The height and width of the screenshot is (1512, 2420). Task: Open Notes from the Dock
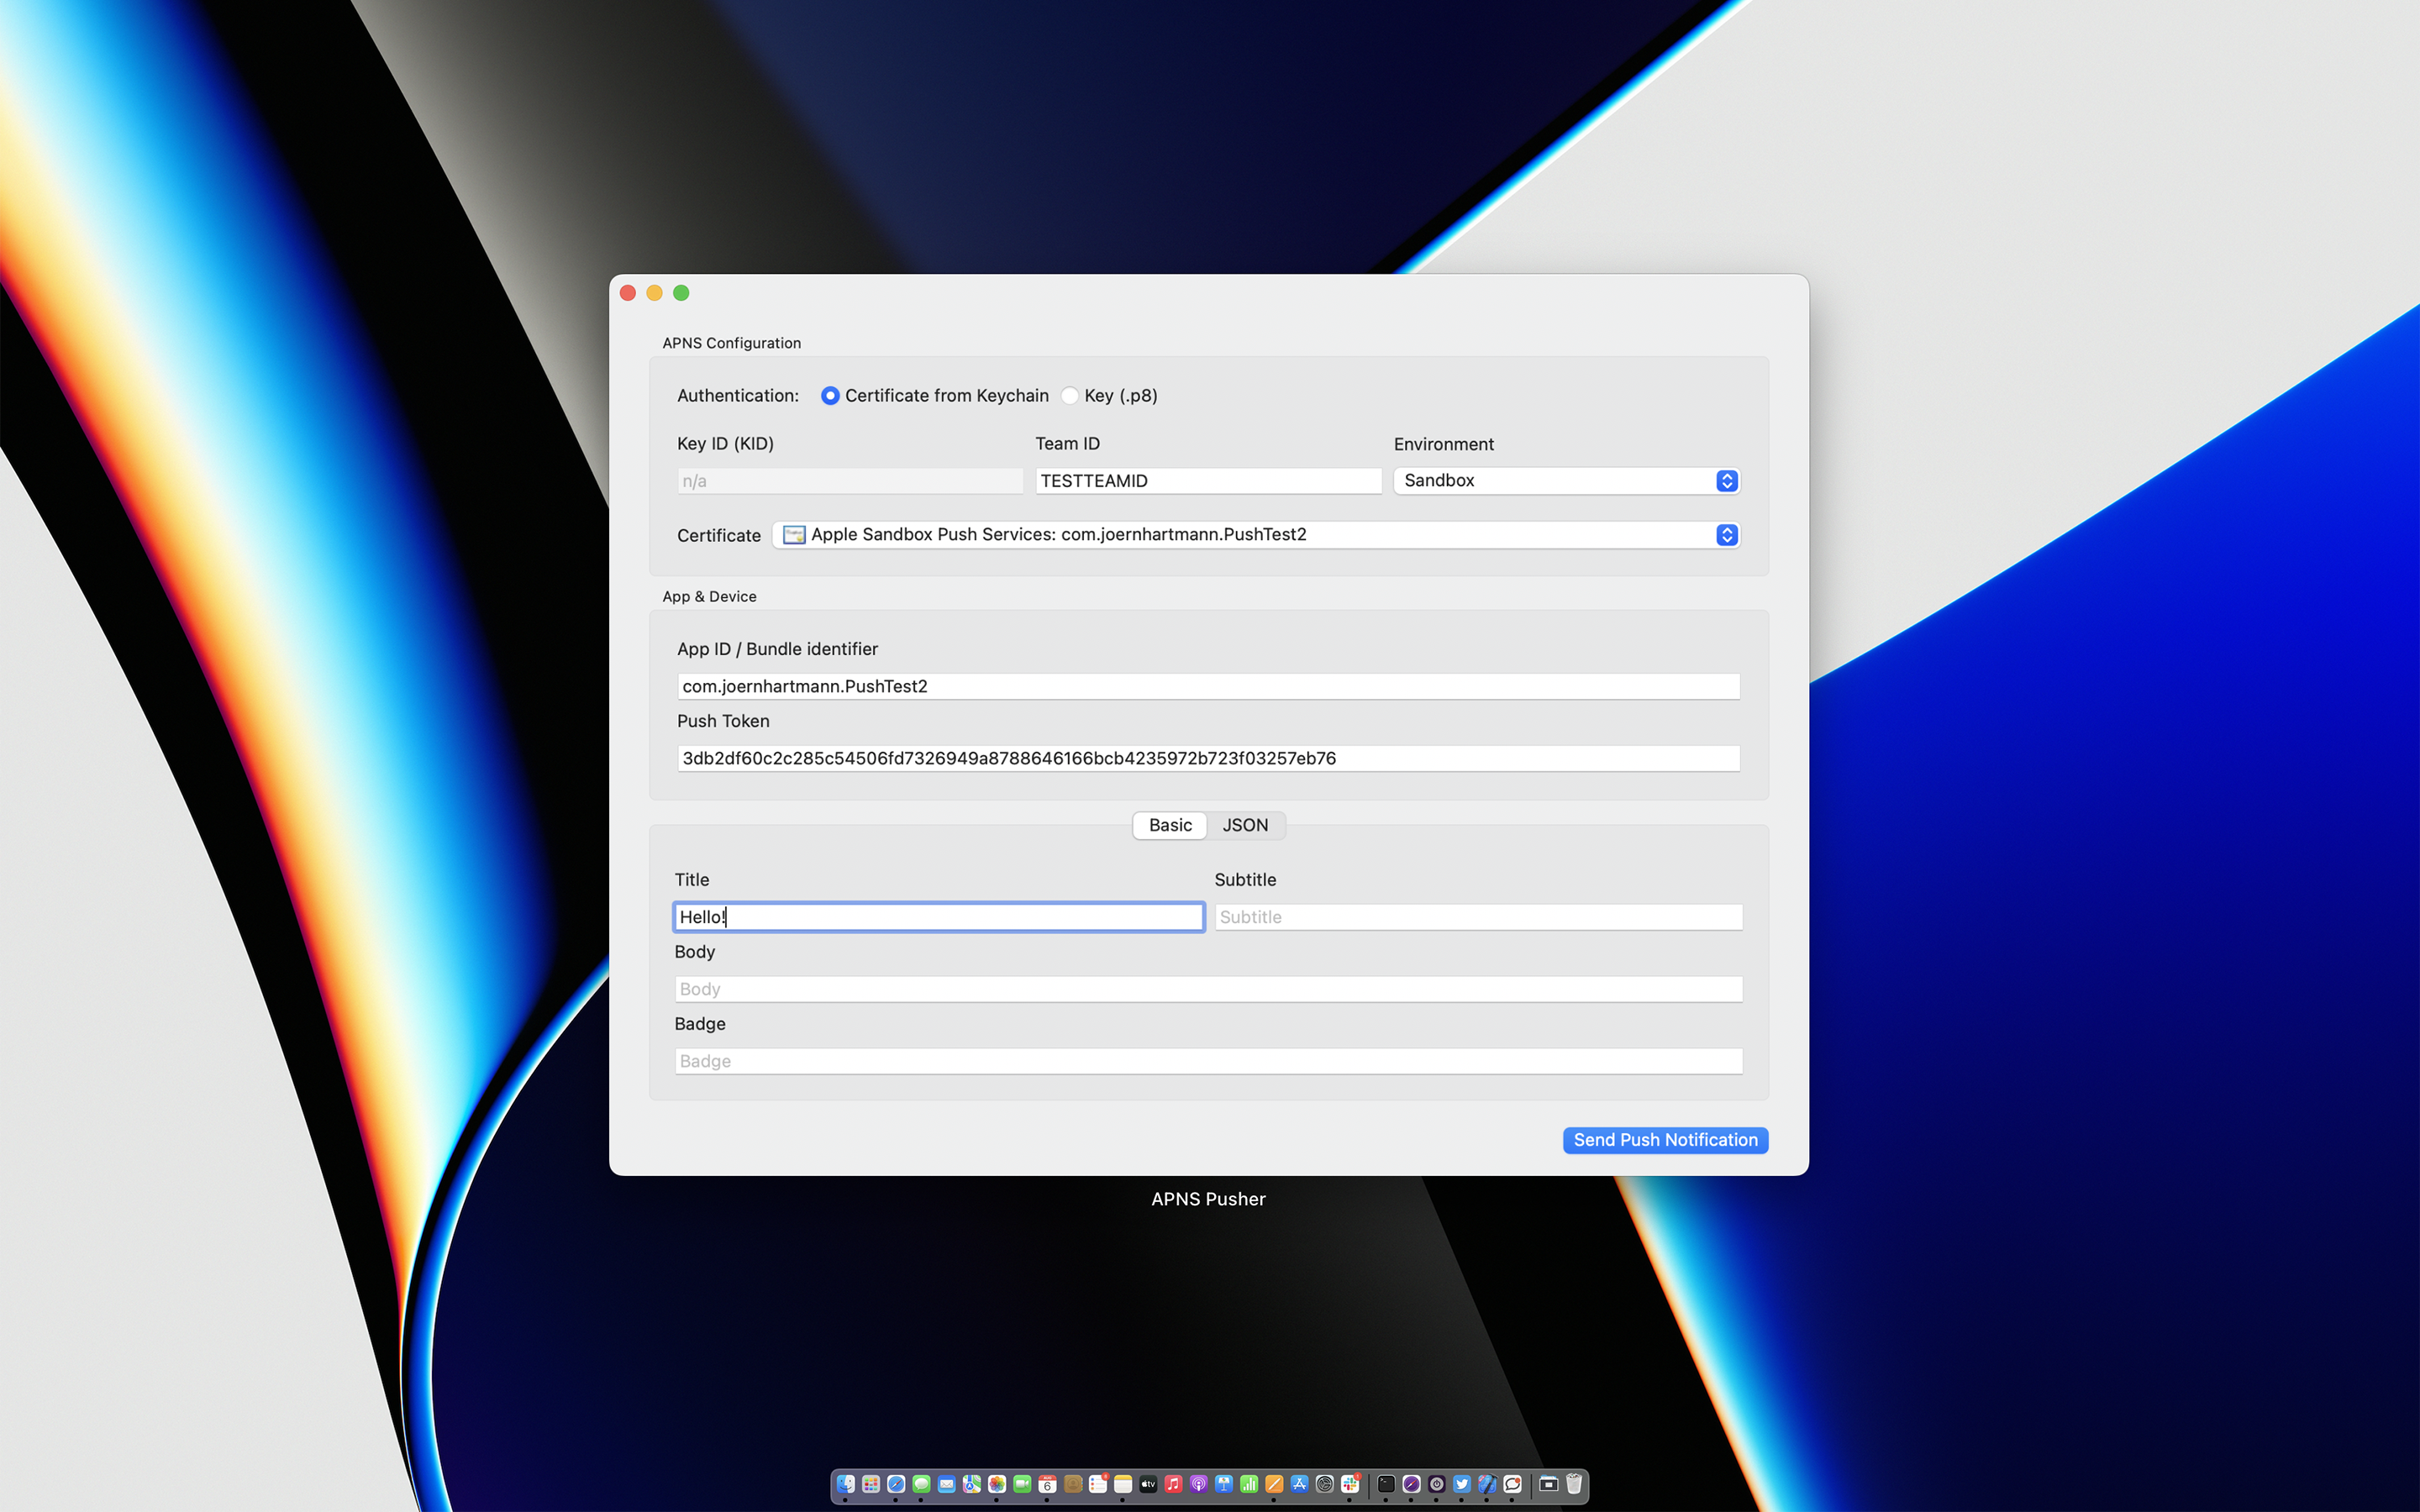1123,1484
